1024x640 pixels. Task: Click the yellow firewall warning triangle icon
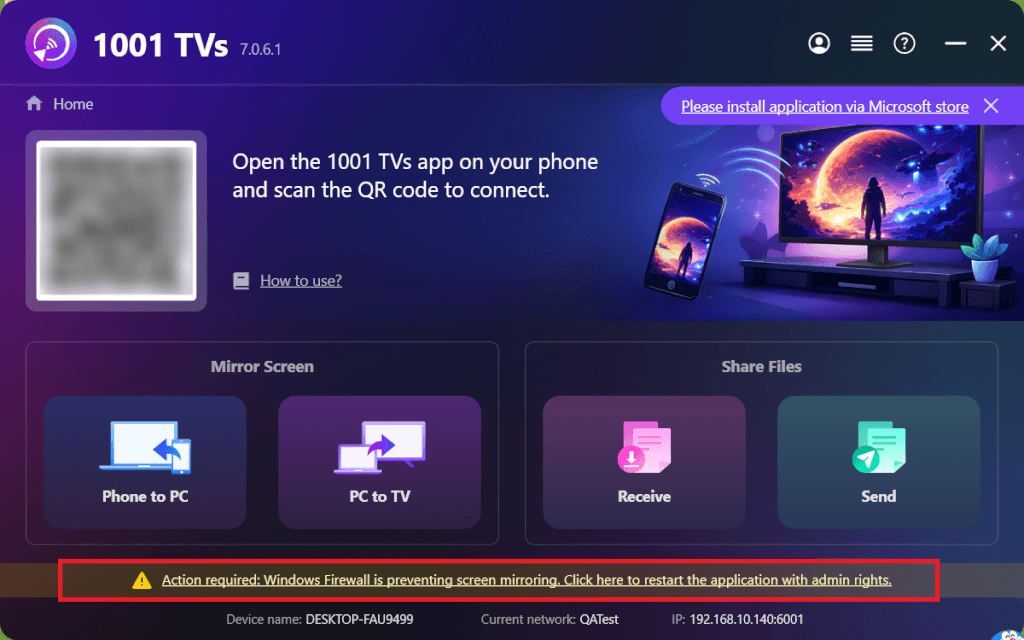pos(142,580)
